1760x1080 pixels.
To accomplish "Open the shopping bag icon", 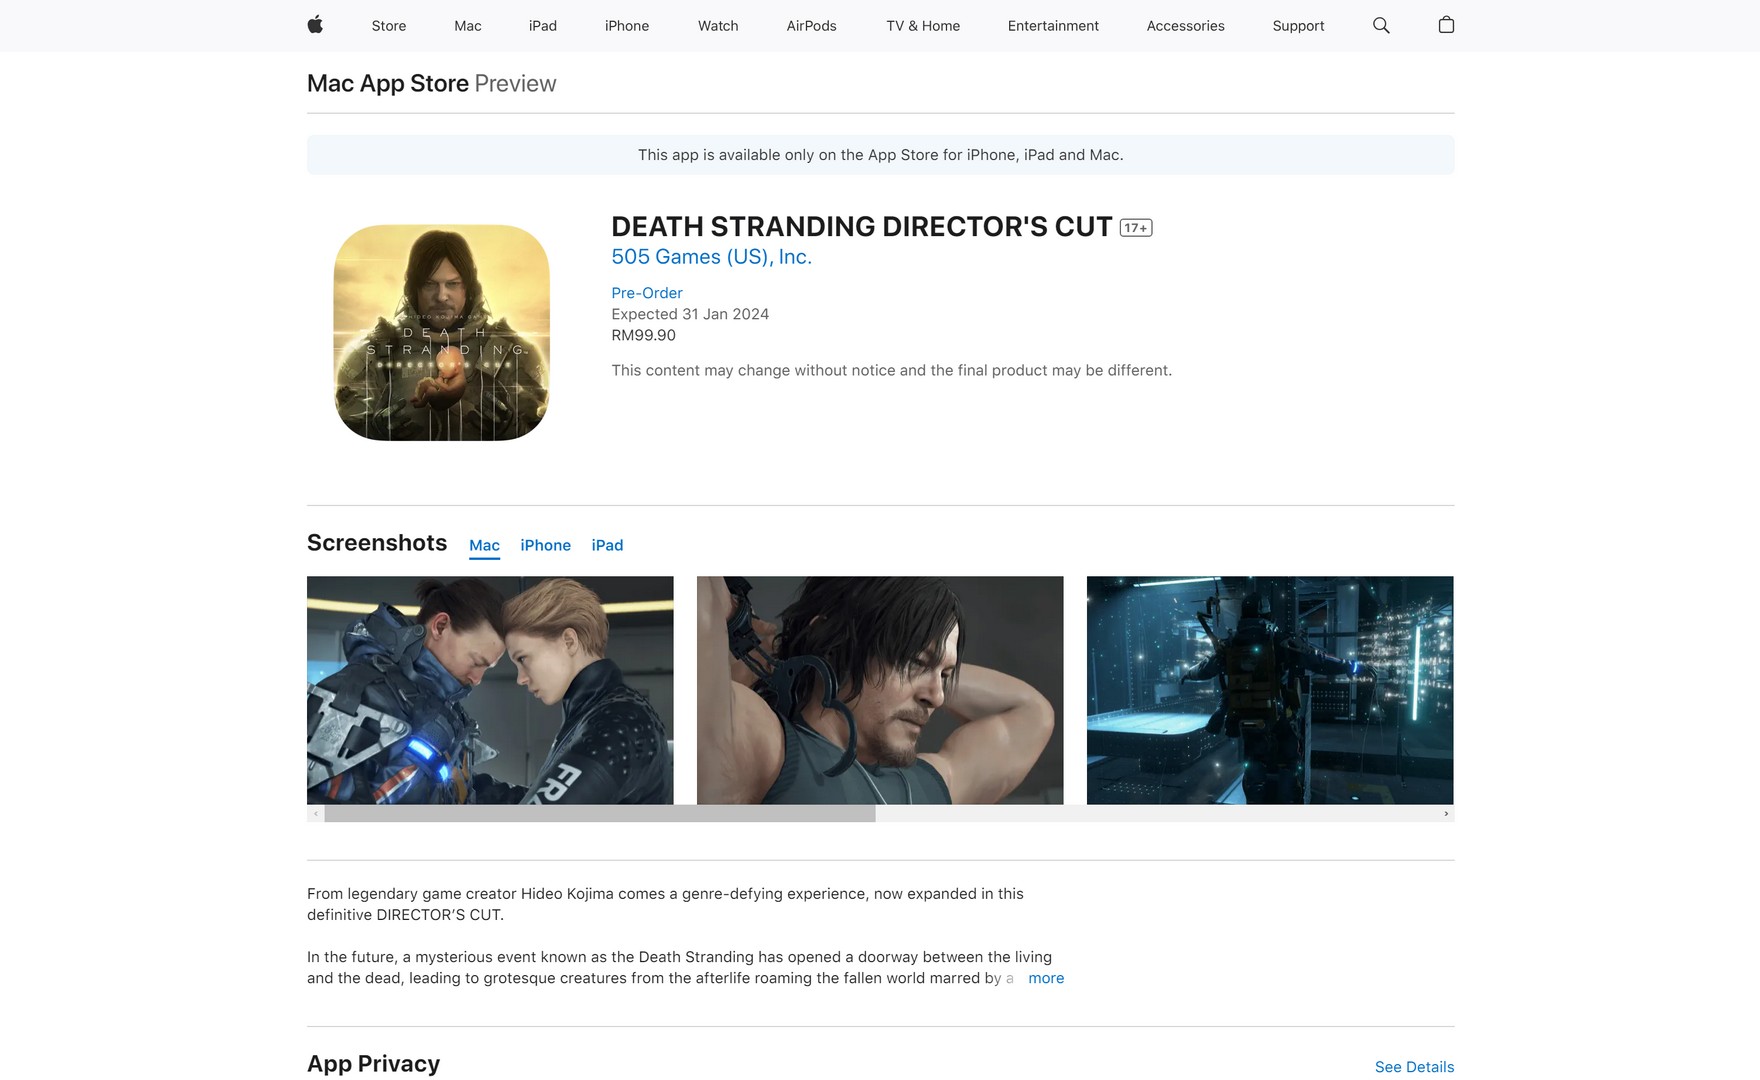I will pos(1446,25).
